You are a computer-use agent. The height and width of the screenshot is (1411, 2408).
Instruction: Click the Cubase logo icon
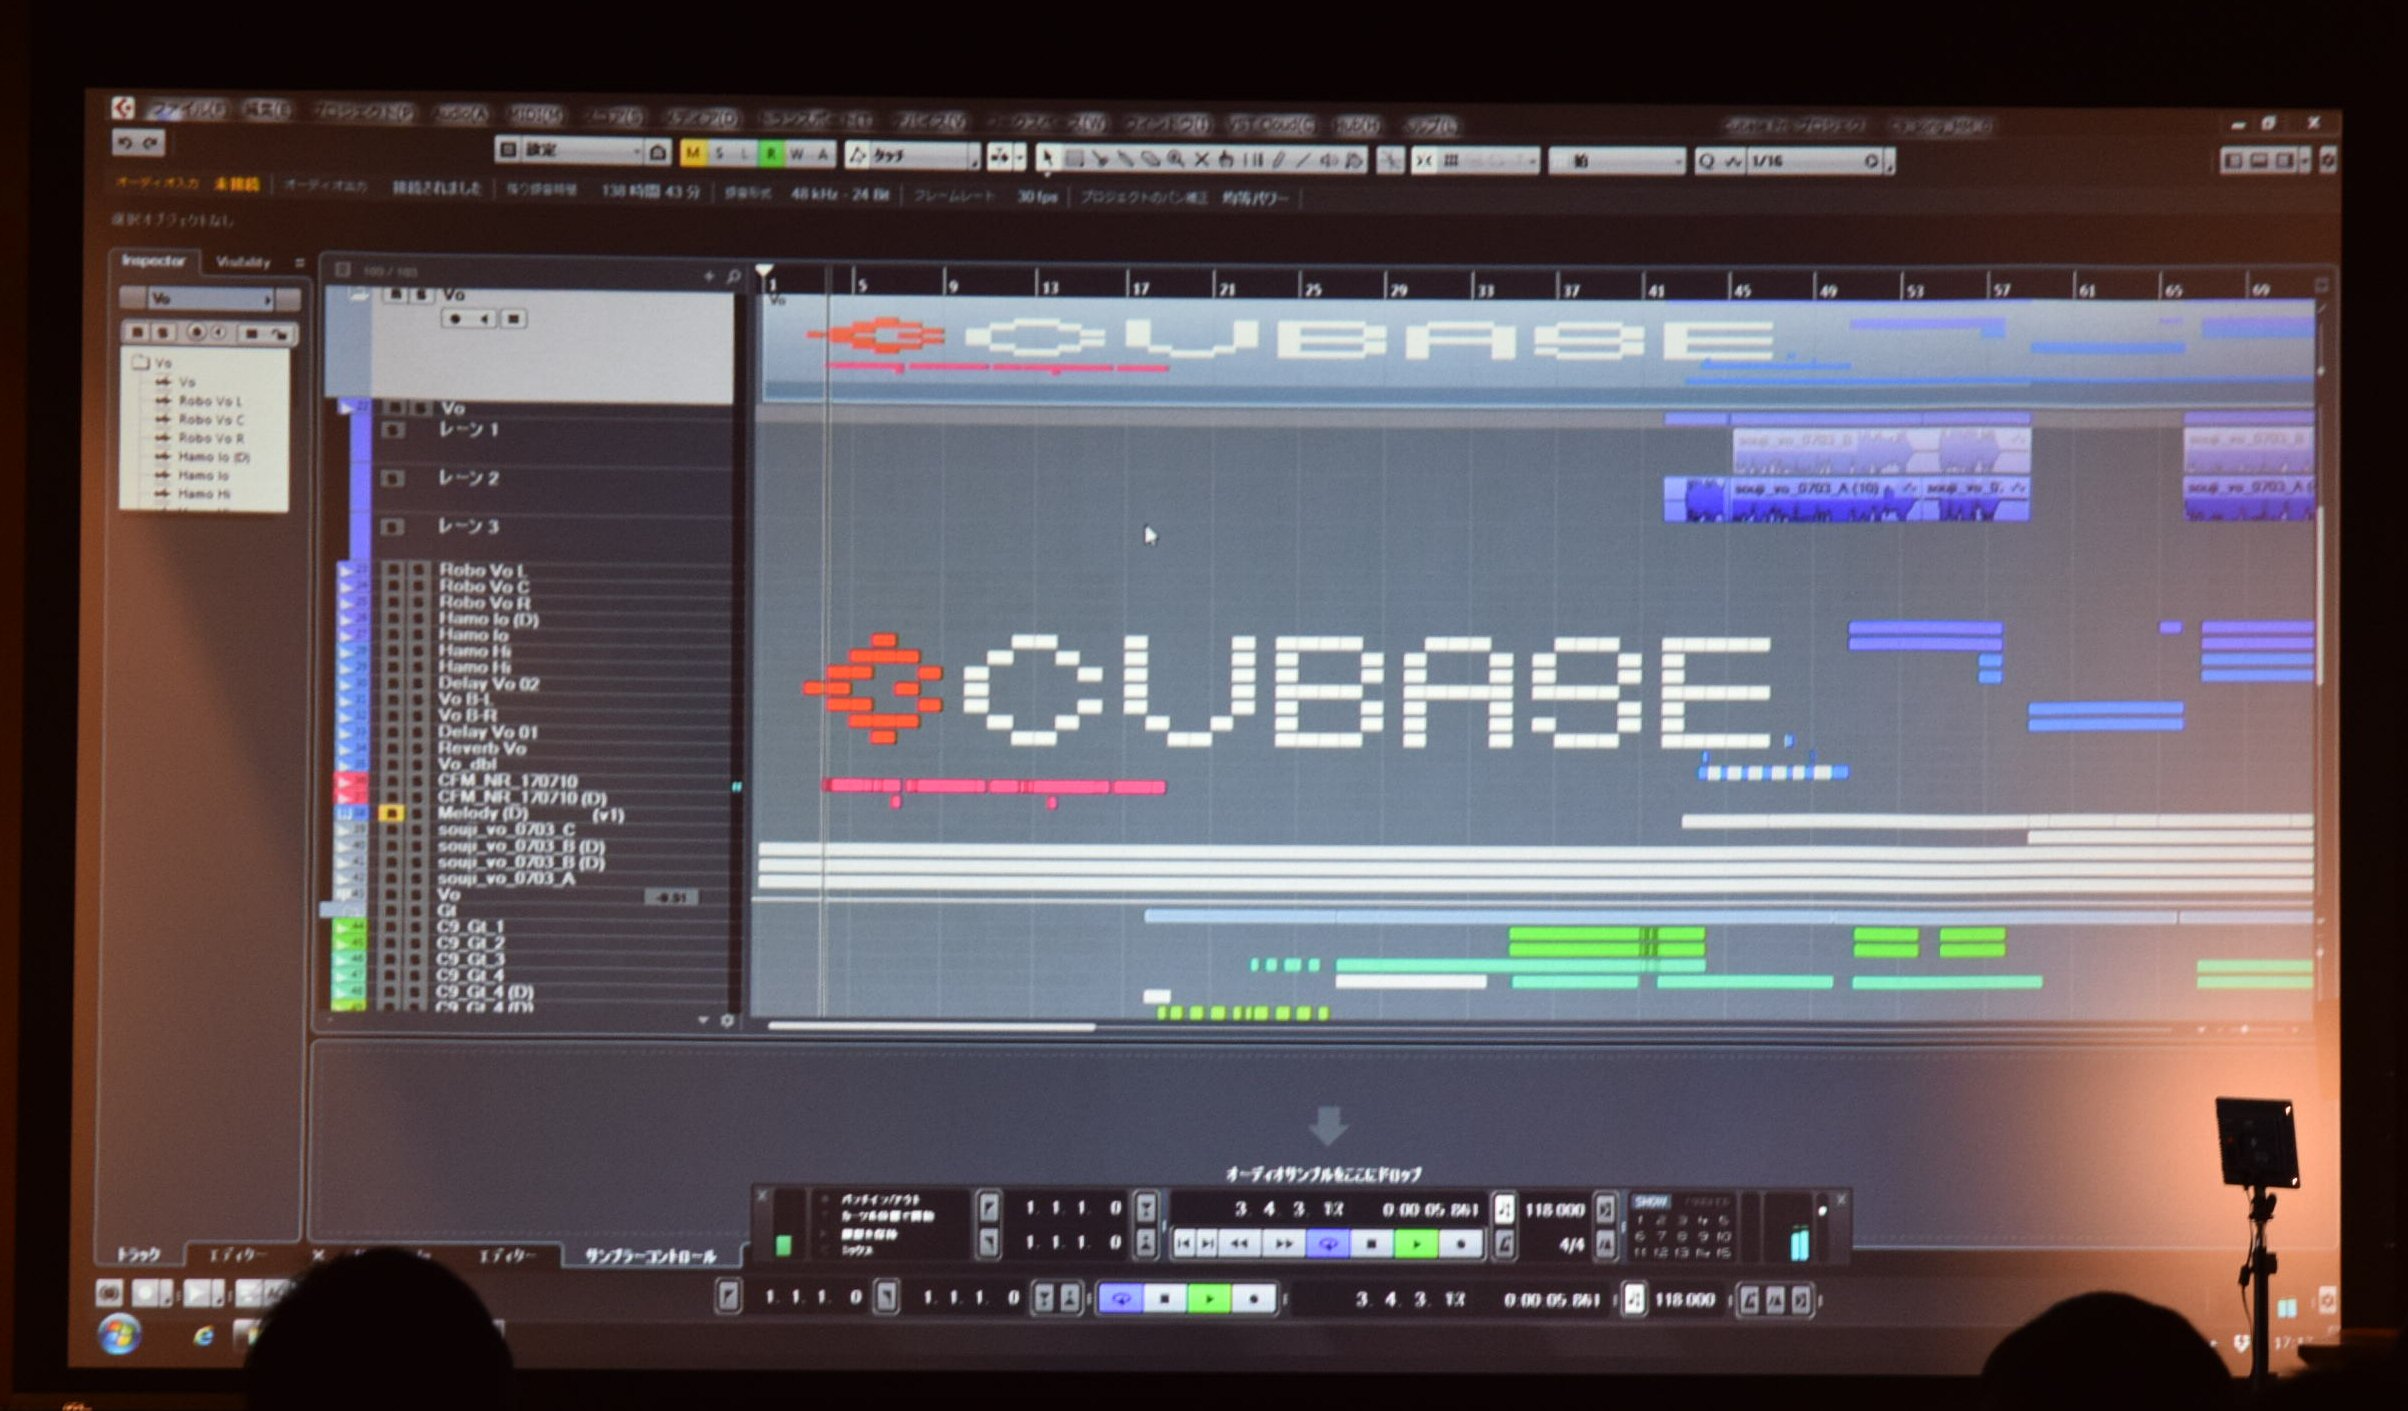pyautogui.click(x=123, y=108)
